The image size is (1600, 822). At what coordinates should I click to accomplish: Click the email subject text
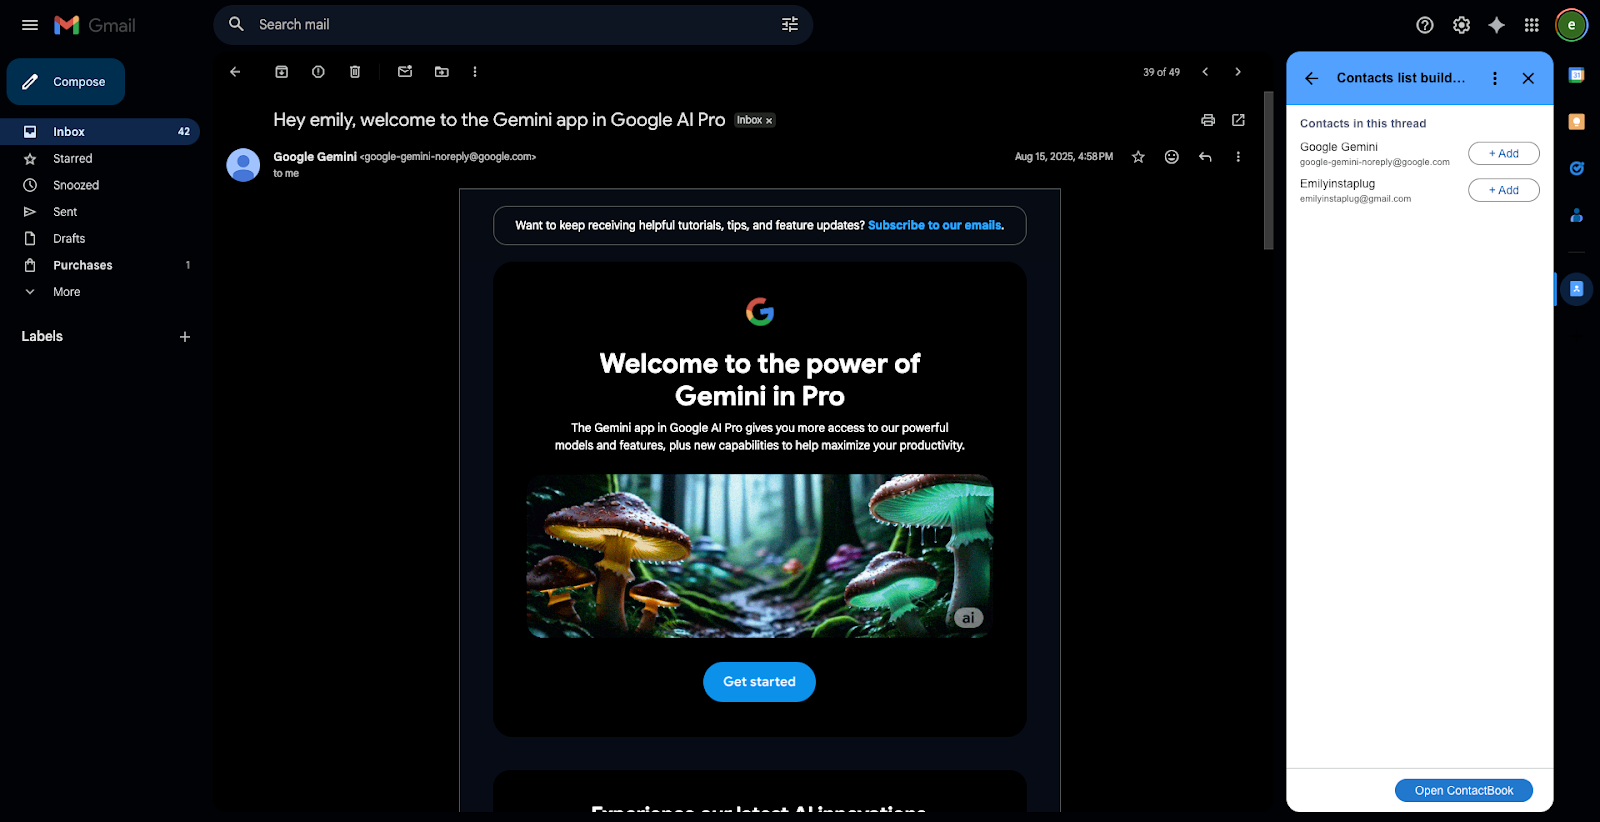click(499, 120)
